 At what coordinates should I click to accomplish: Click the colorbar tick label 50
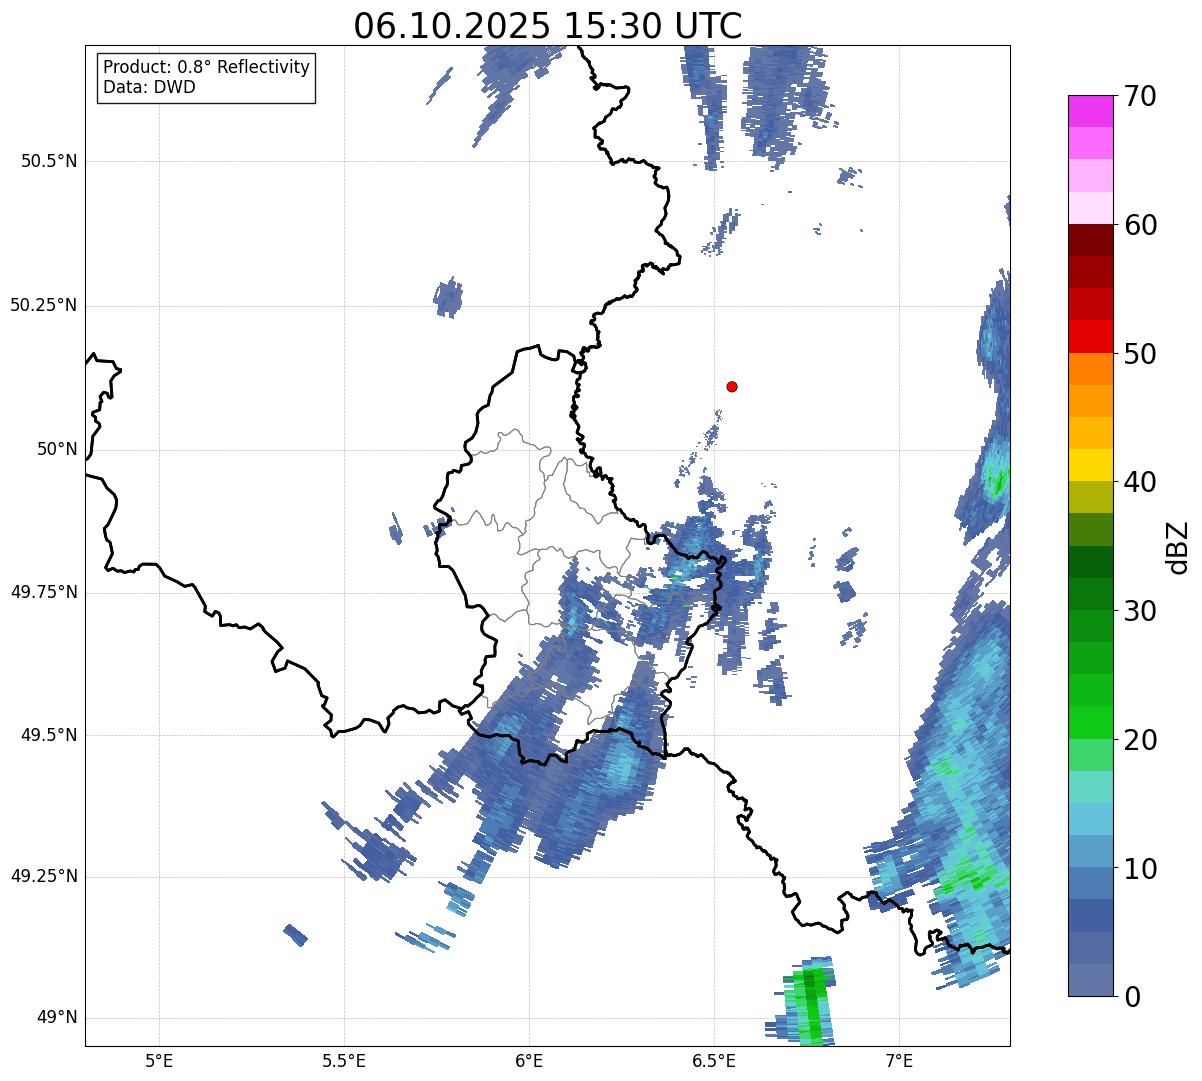point(1139,354)
